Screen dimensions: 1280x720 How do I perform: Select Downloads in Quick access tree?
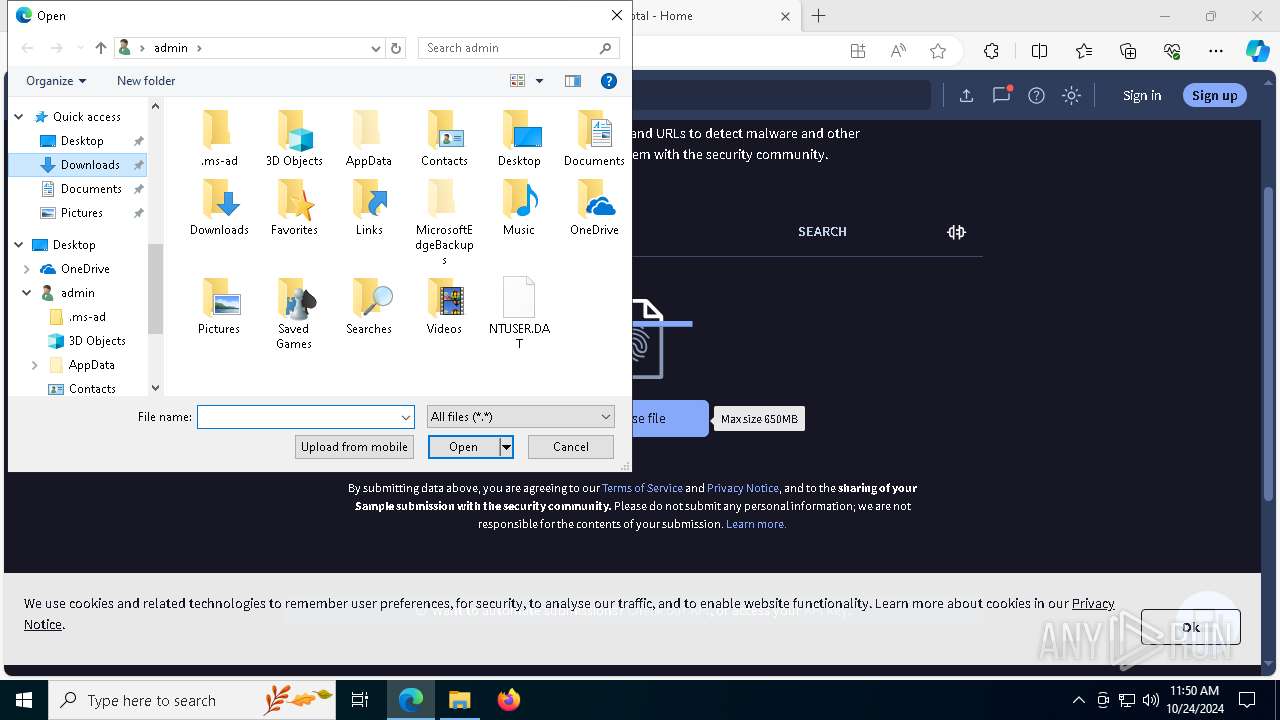pos(80,165)
